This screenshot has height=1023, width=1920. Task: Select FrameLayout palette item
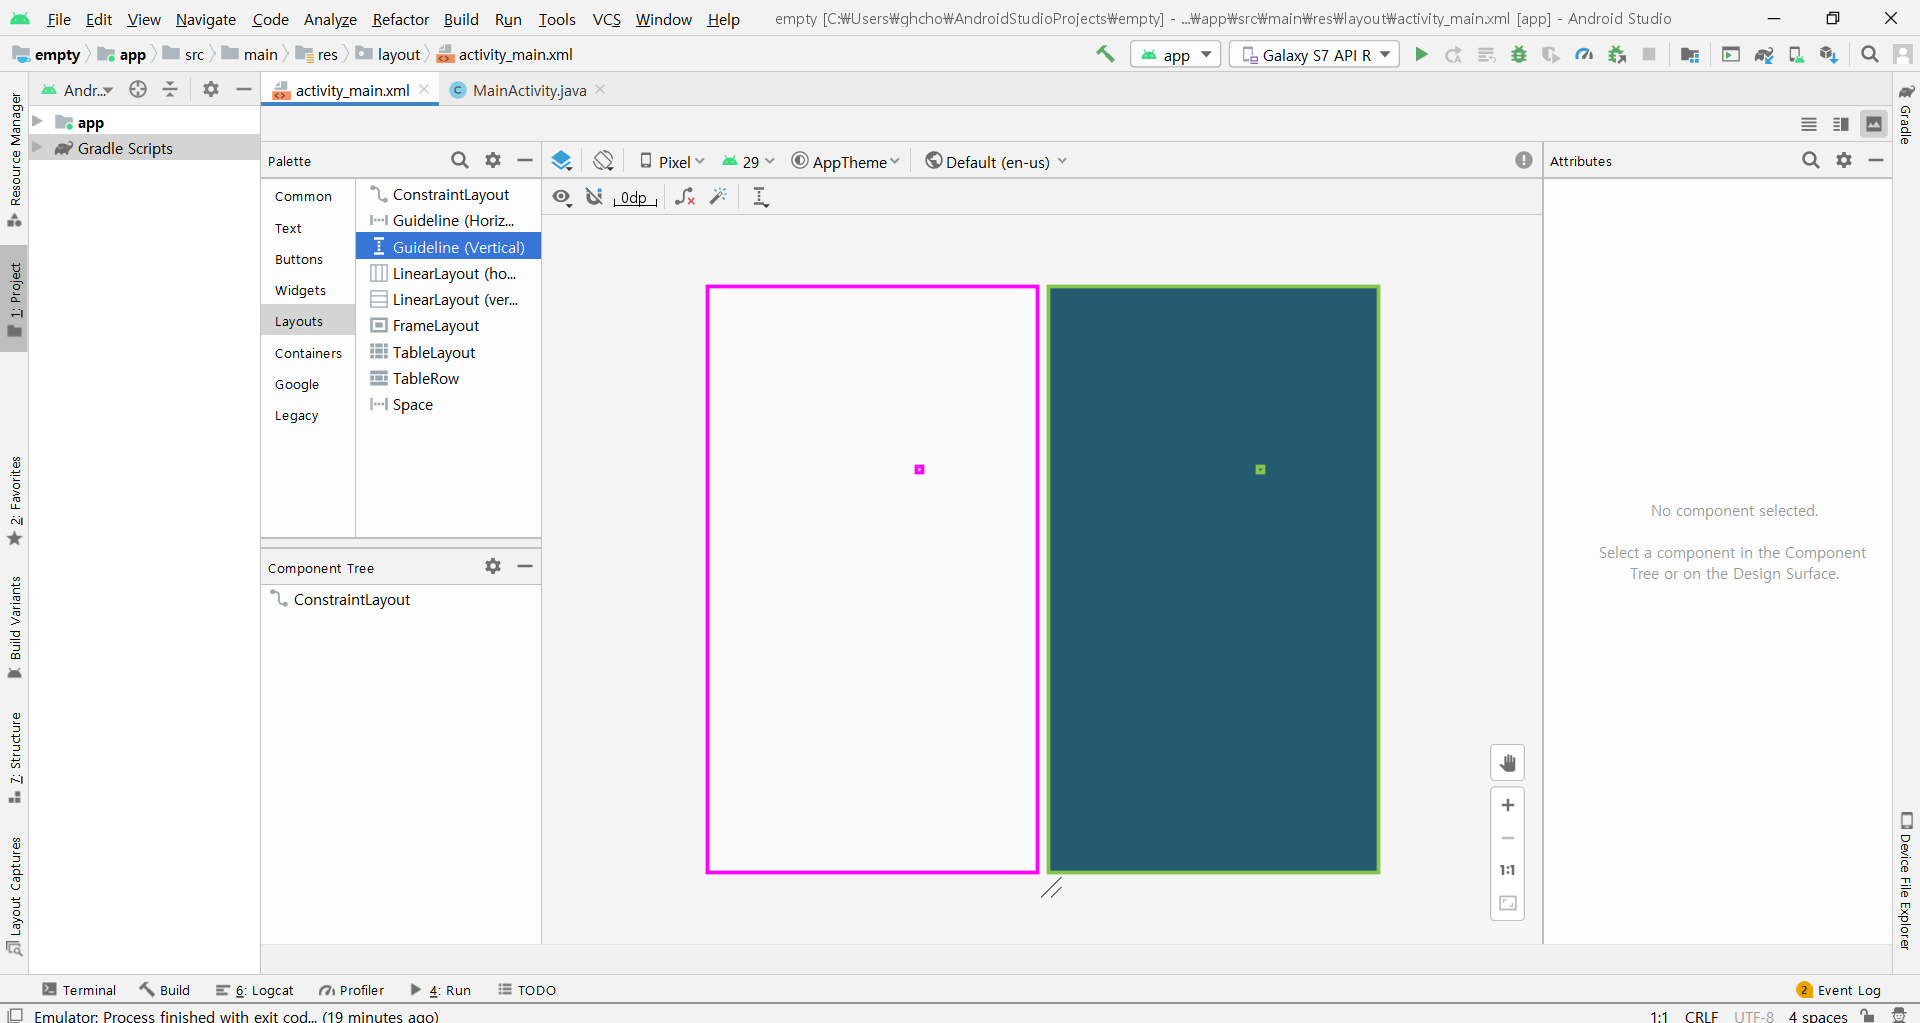click(x=448, y=325)
